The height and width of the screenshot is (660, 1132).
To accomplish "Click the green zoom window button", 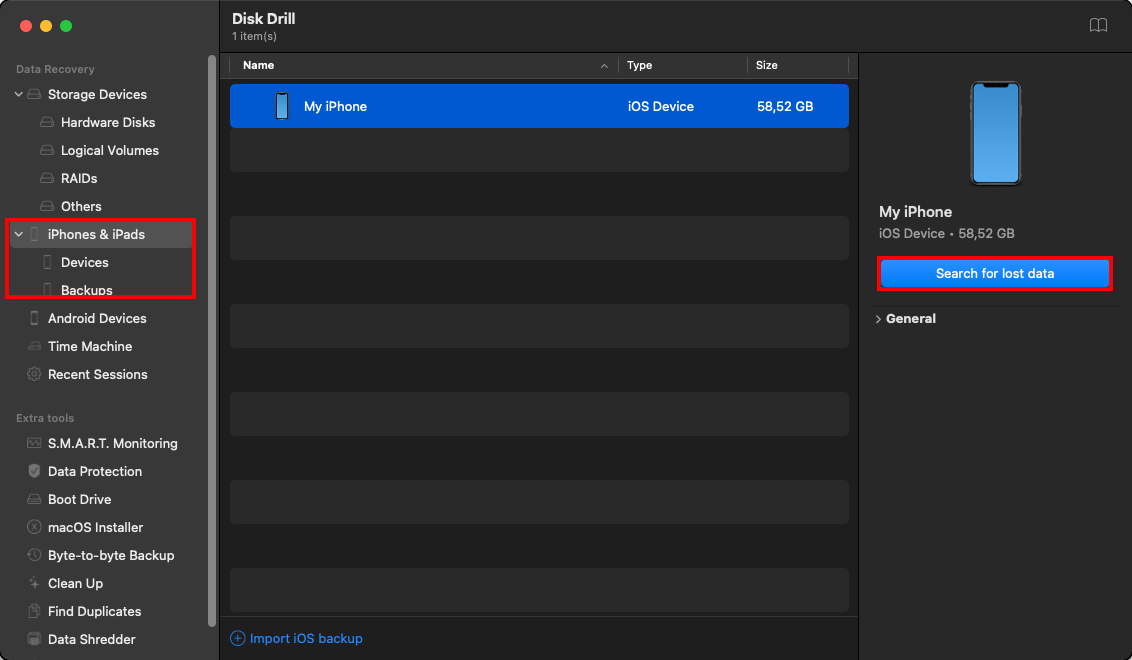I will [66, 26].
